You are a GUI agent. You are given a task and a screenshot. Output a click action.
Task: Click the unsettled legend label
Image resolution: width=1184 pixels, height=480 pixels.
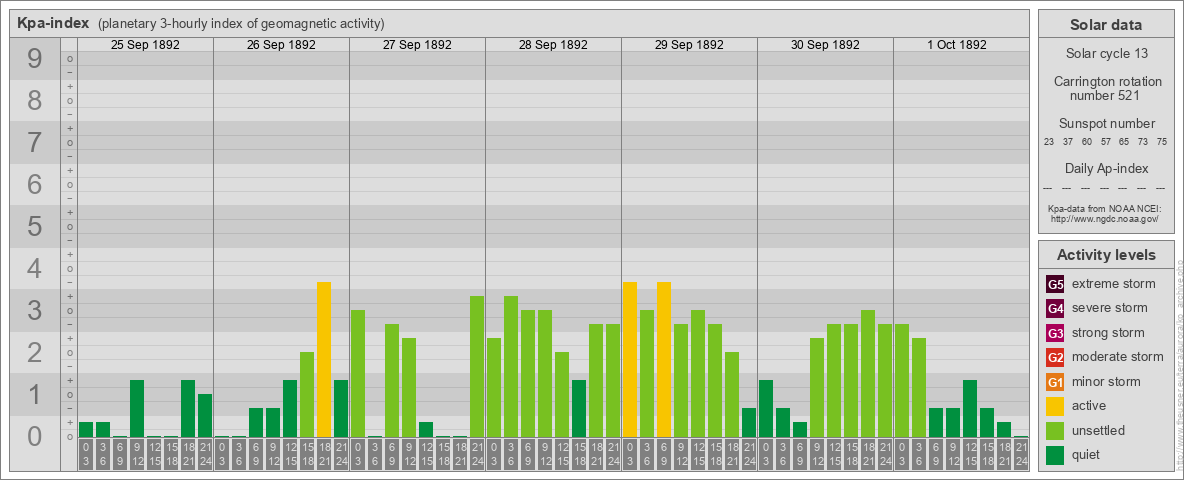pos(1098,430)
